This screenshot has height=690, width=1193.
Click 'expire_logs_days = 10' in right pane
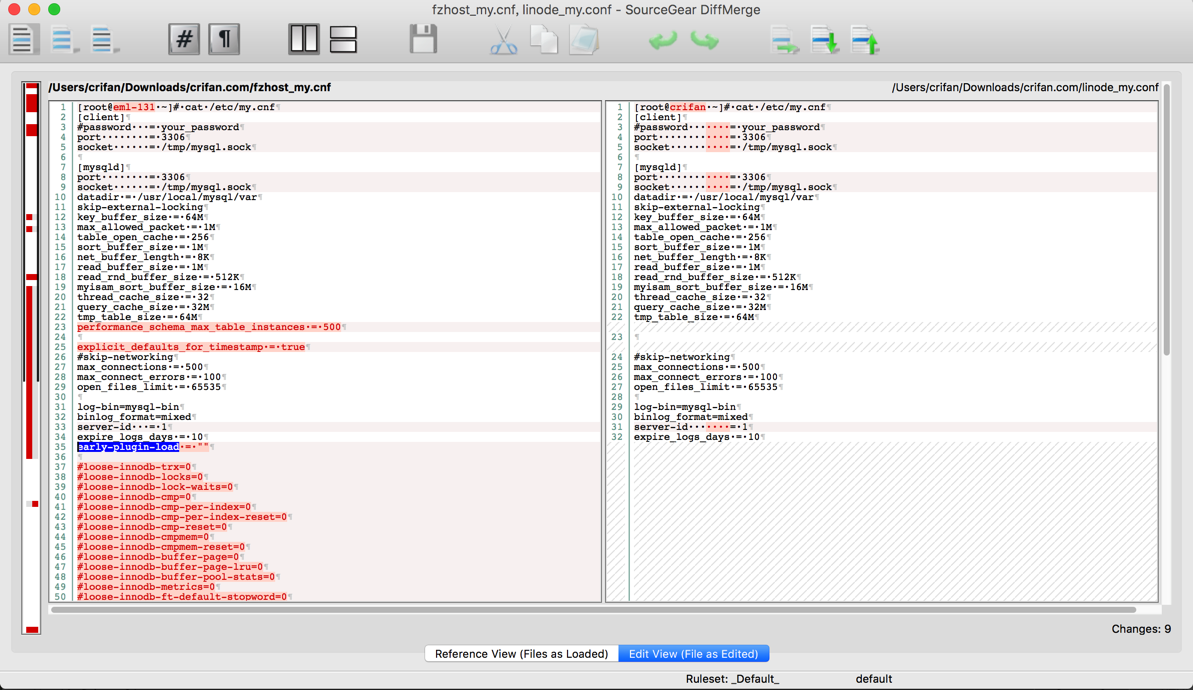pos(696,437)
